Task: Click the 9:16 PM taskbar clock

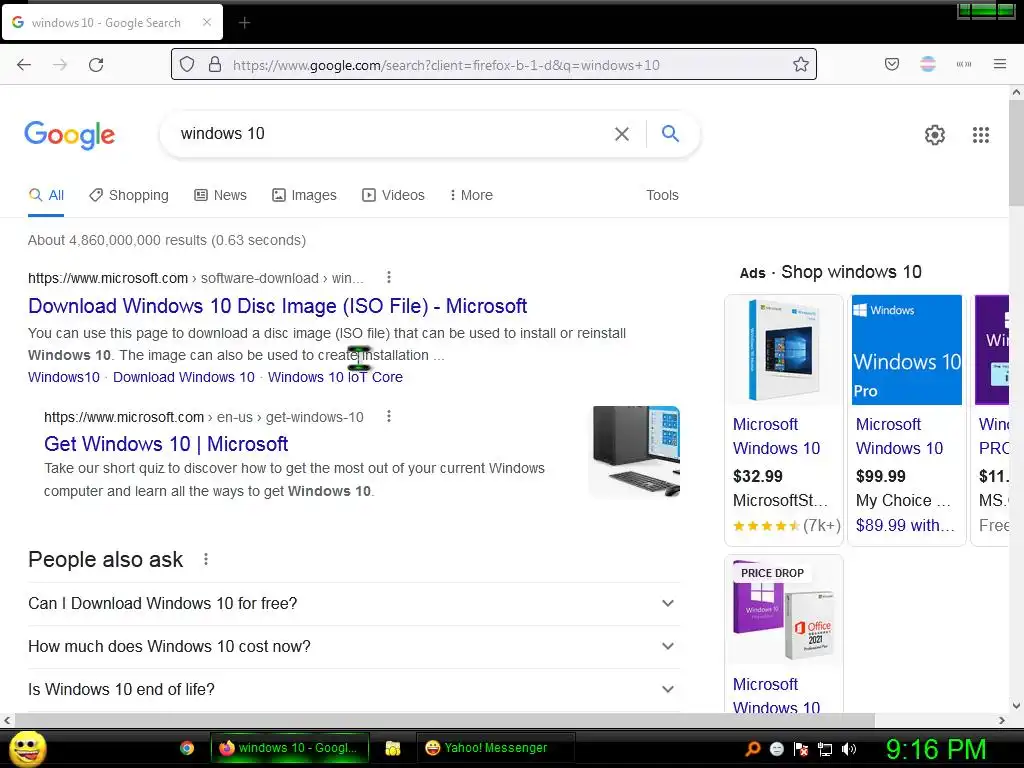Action: coord(936,749)
